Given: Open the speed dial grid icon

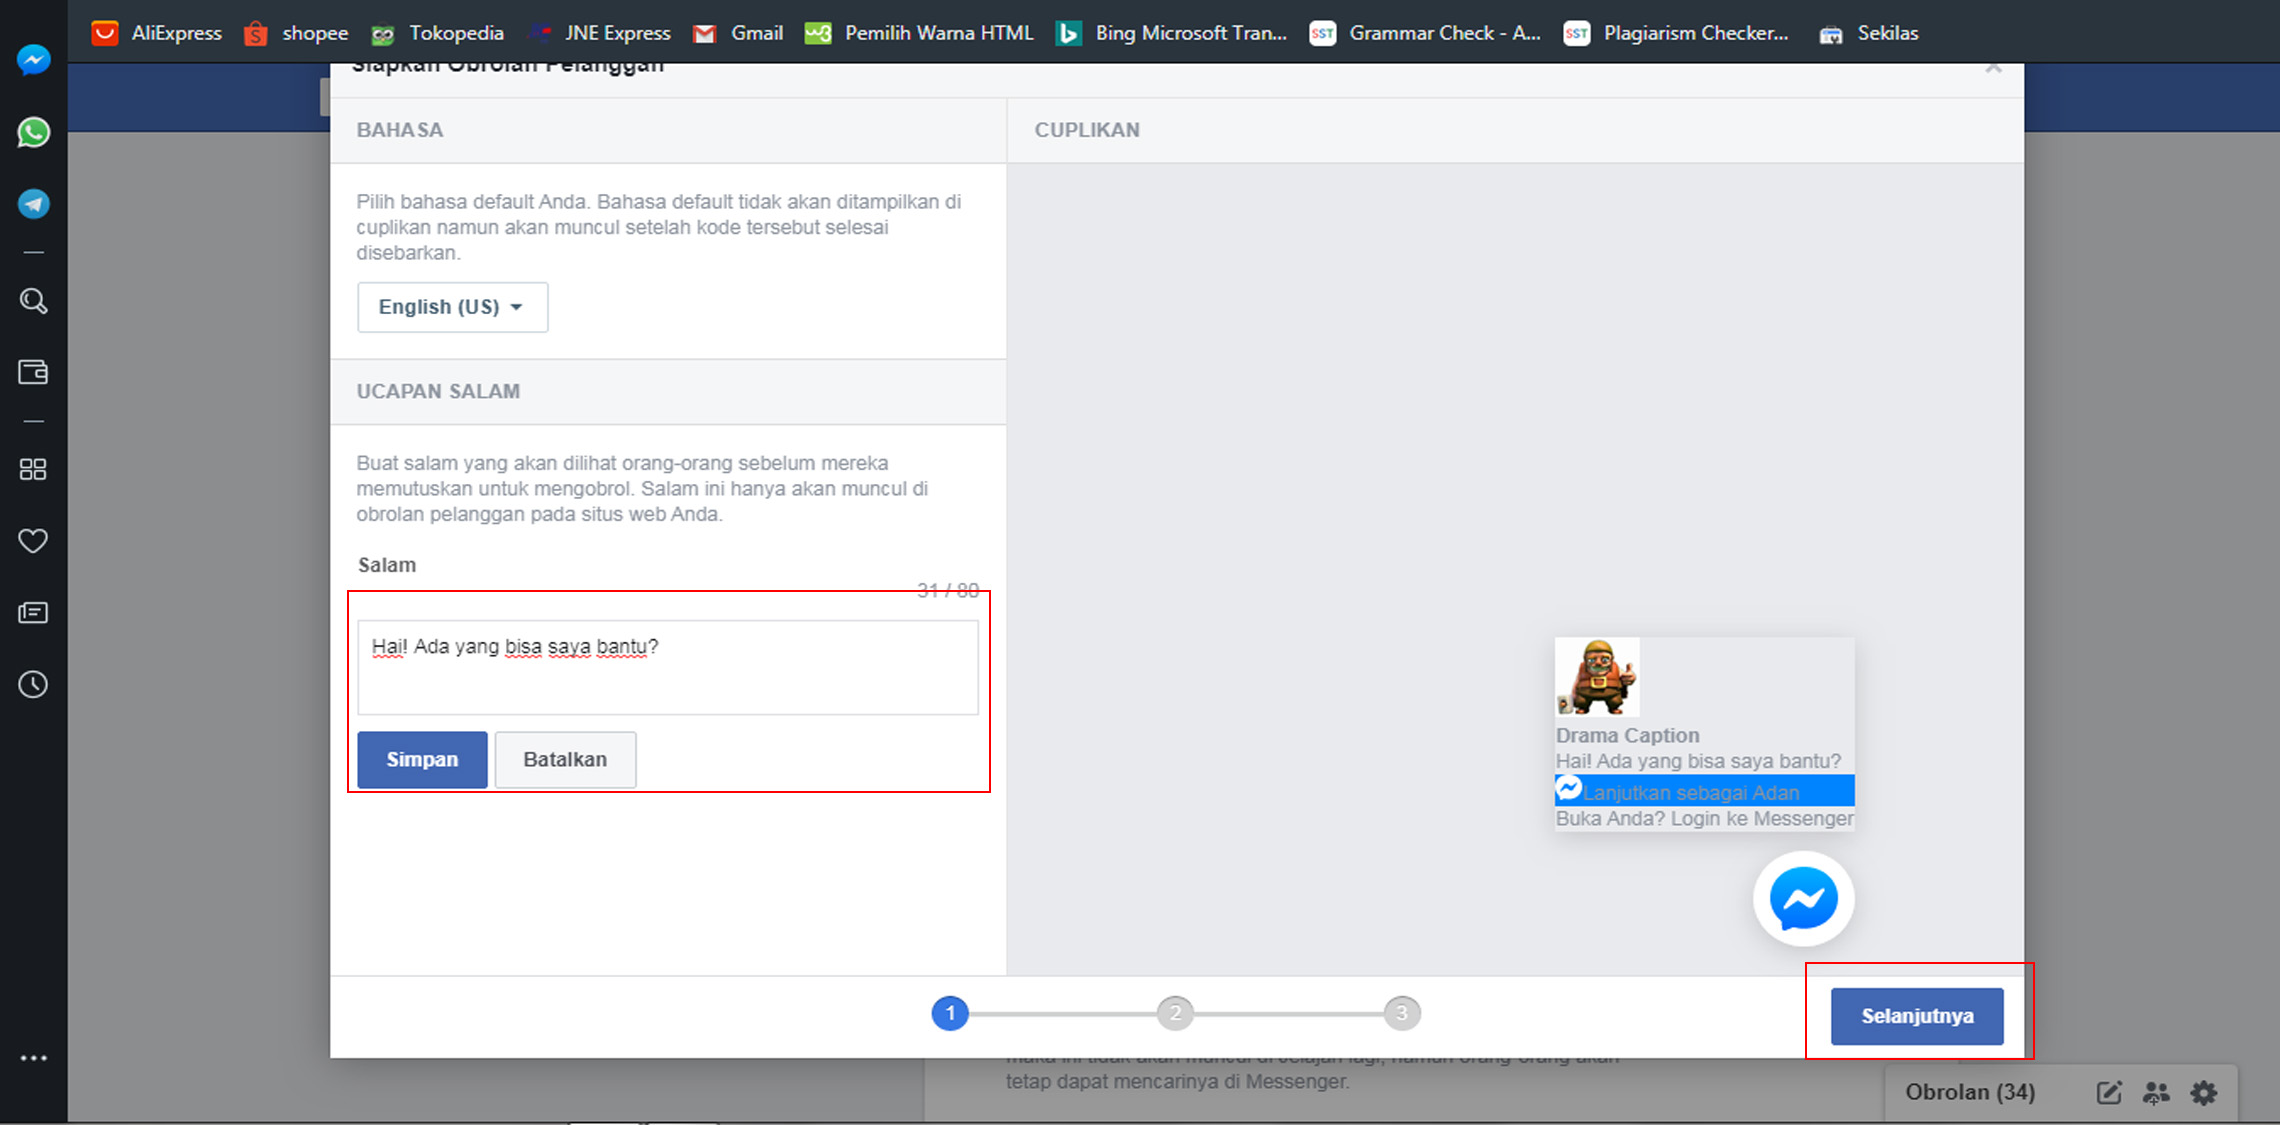Looking at the screenshot, I should pyautogui.click(x=33, y=469).
